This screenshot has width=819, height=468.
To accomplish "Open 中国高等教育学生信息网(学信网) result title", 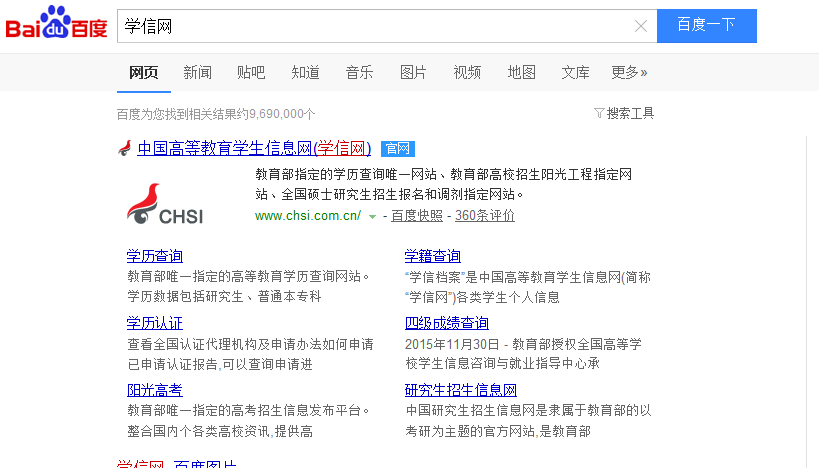I will [x=254, y=148].
